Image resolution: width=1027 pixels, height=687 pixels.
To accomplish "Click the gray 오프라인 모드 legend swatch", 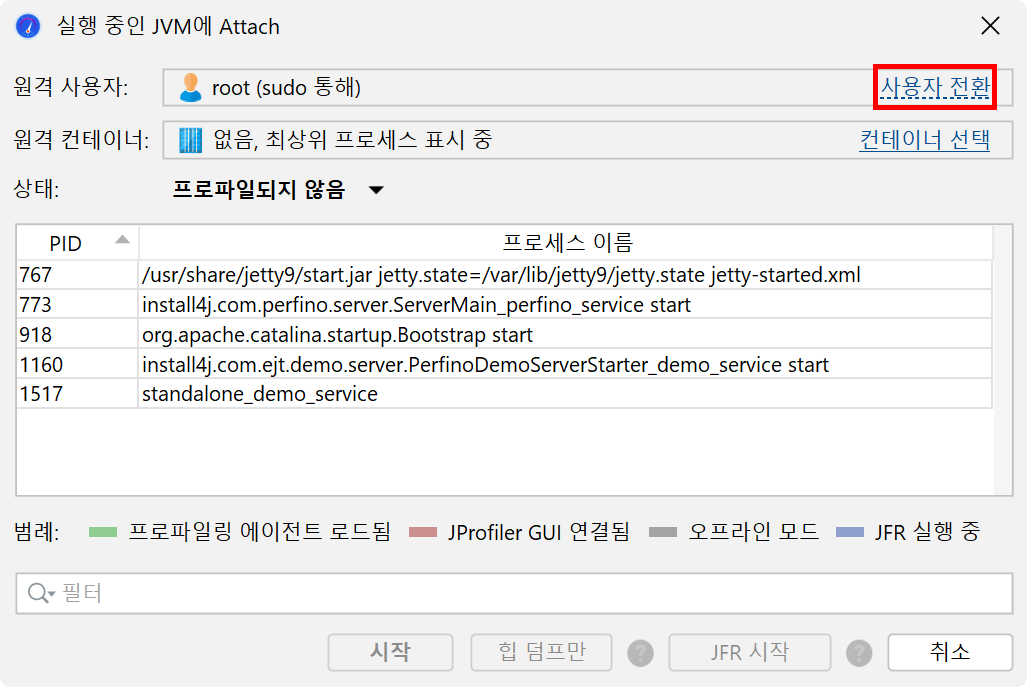I will pos(663,532).
